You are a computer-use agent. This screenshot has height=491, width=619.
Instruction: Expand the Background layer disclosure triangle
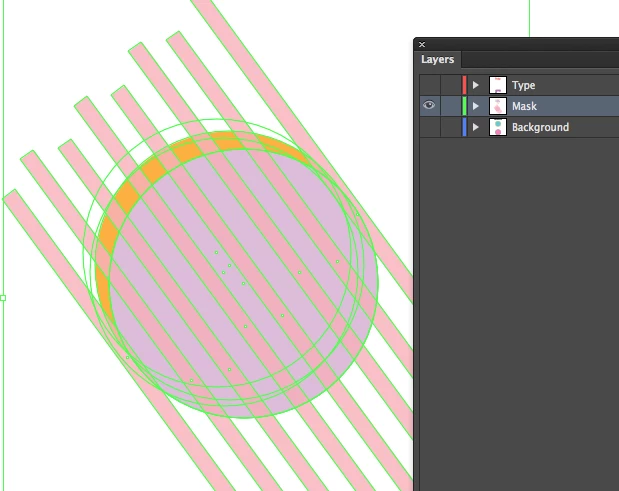coord(476,127)
